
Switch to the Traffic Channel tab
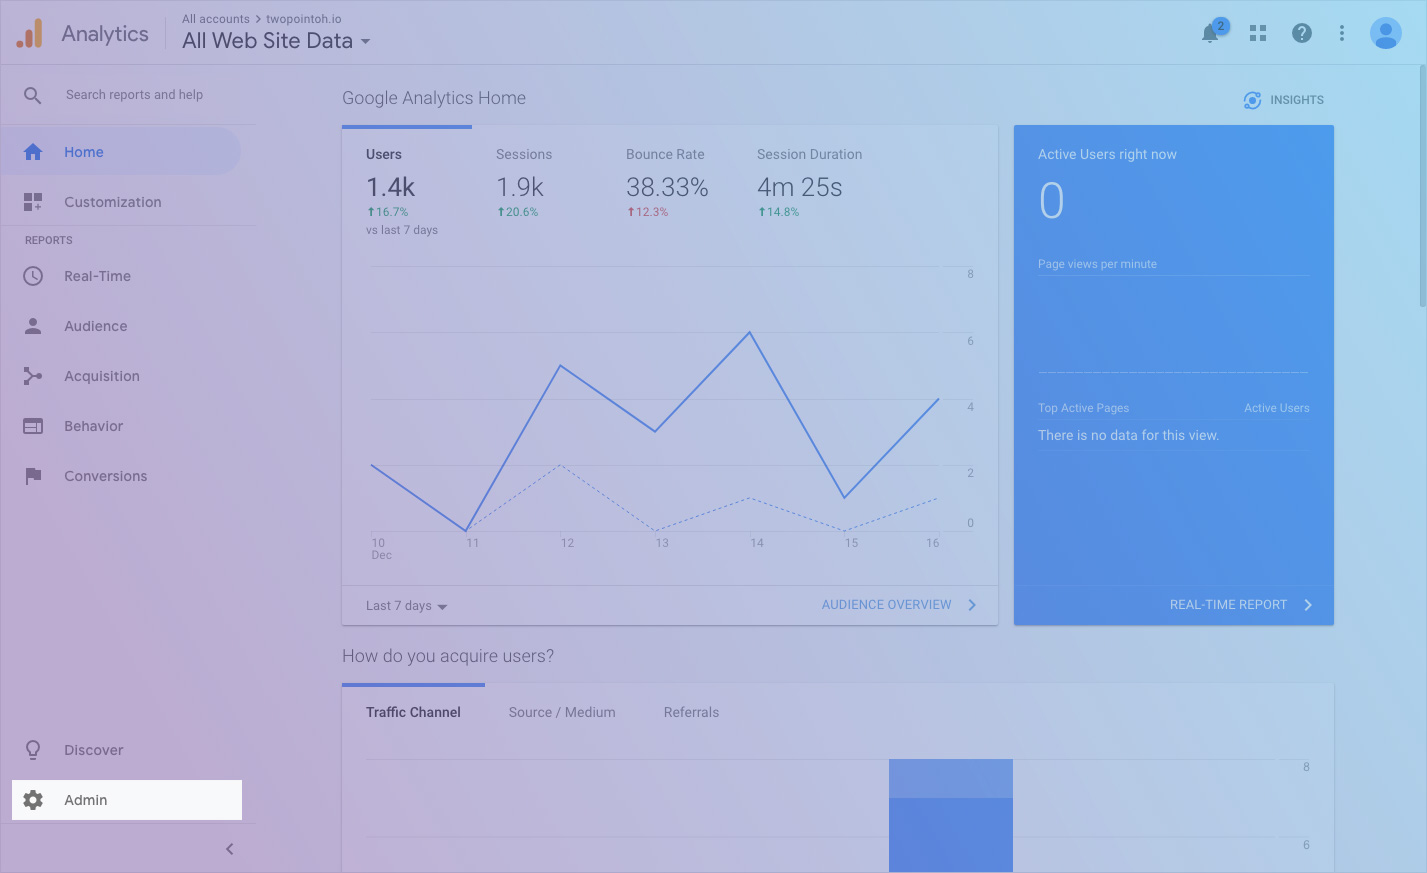click(x=413, y=712)
